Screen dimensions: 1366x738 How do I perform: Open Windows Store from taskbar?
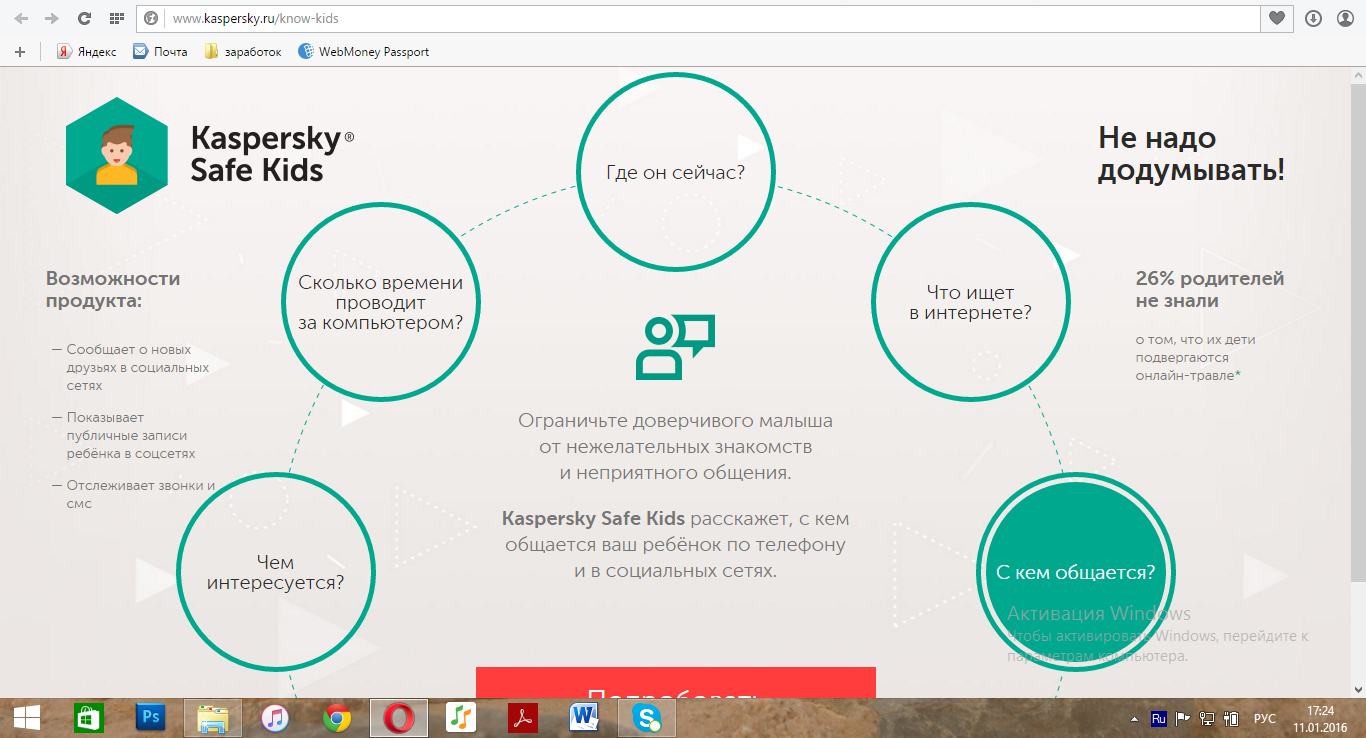click(x=89, y=717)
